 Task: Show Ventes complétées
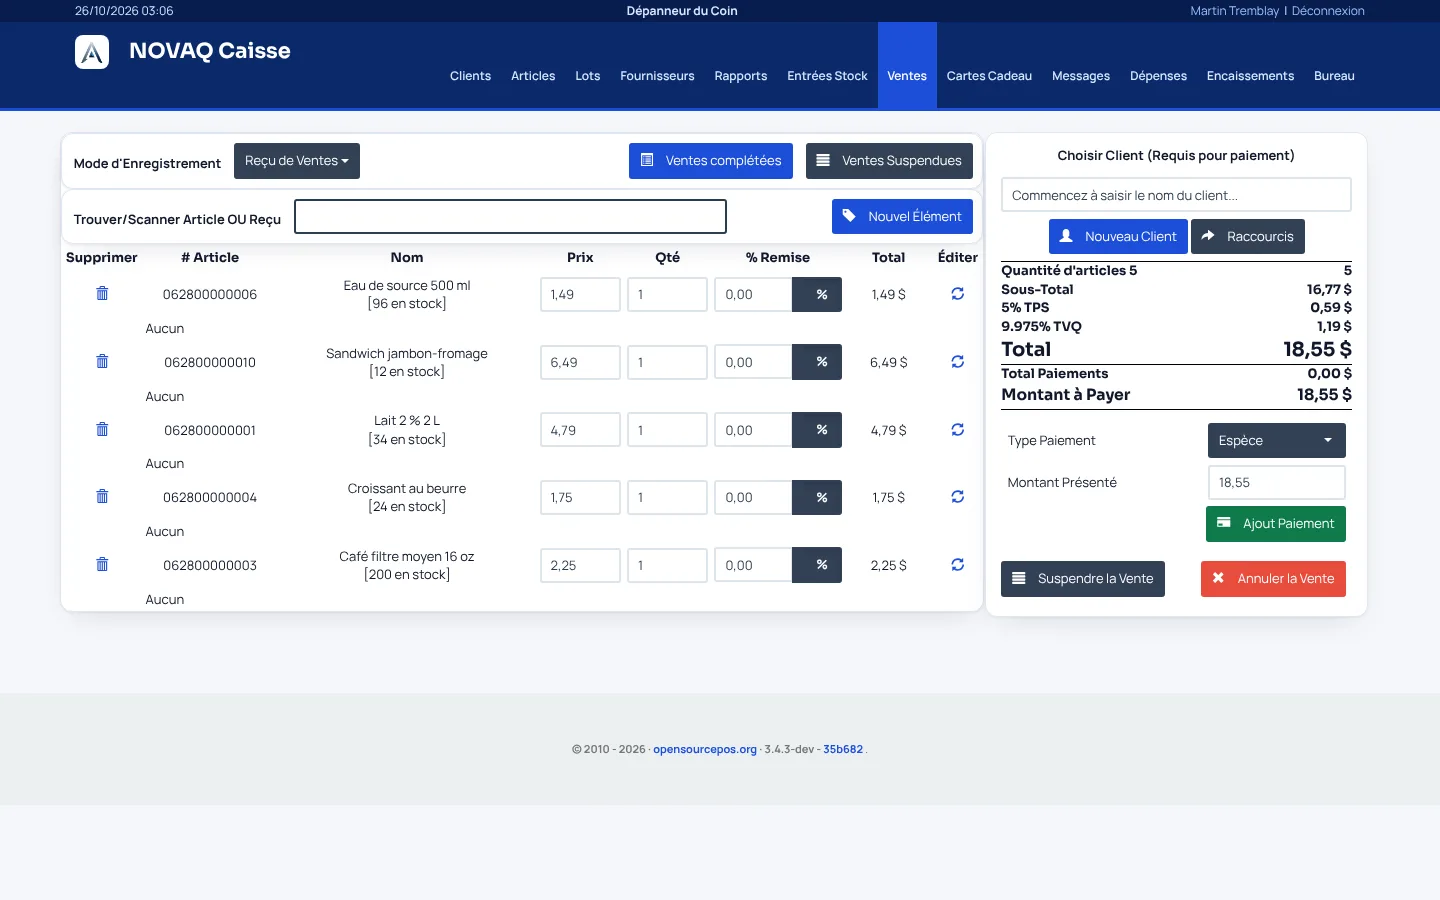[x=711, y=161]
